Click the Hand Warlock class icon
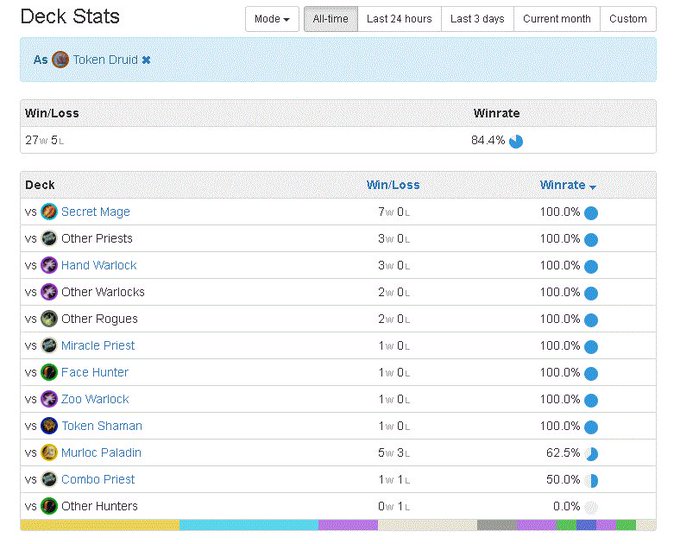 (x=49, y=265)
